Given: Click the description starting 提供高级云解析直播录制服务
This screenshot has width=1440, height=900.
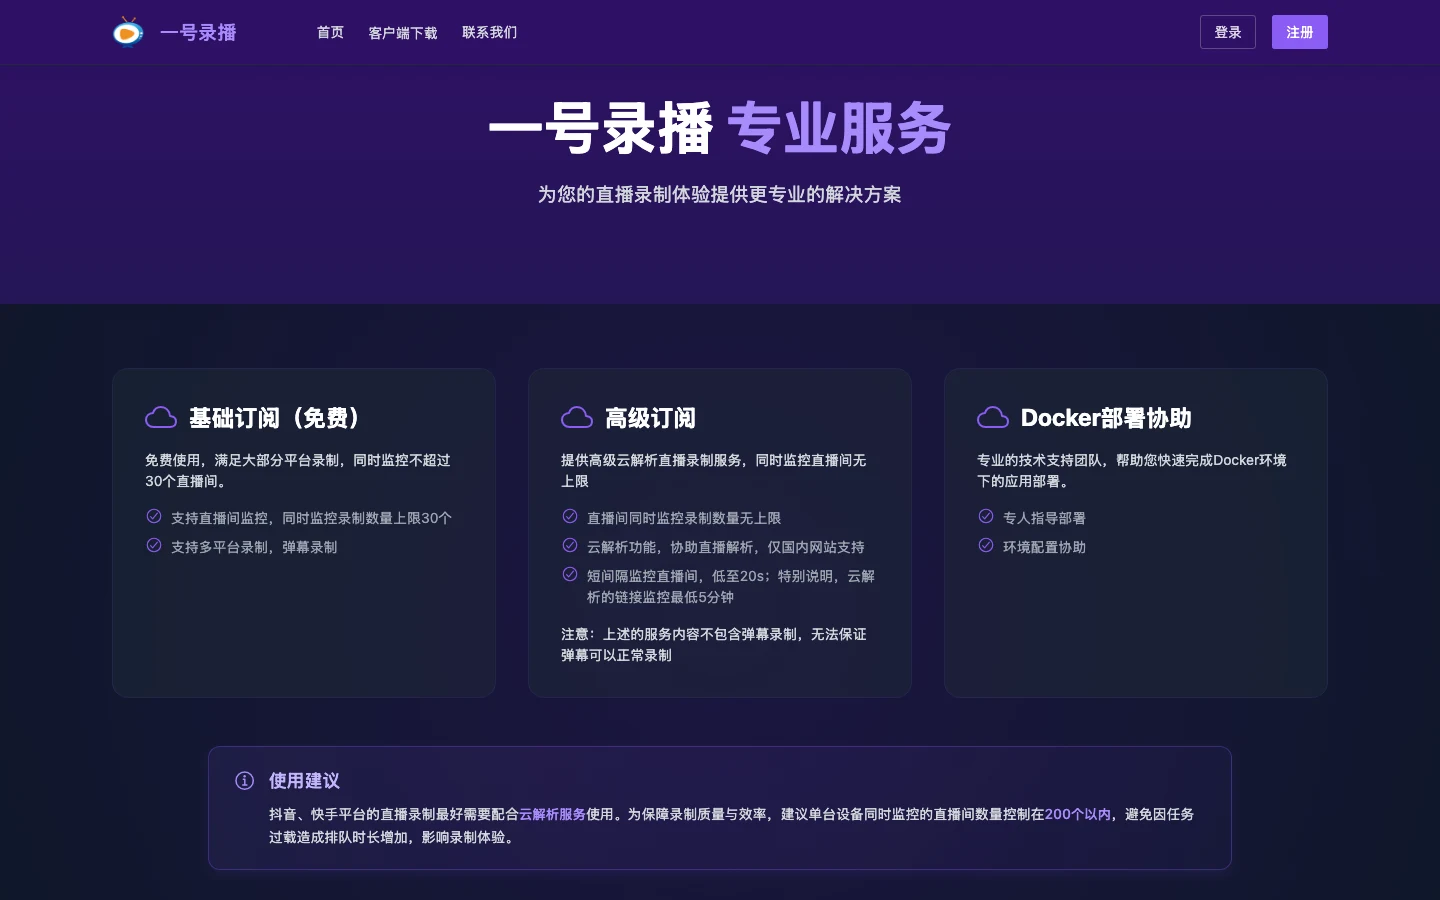Looking at the screenshot, I should (x=714, y=471).
